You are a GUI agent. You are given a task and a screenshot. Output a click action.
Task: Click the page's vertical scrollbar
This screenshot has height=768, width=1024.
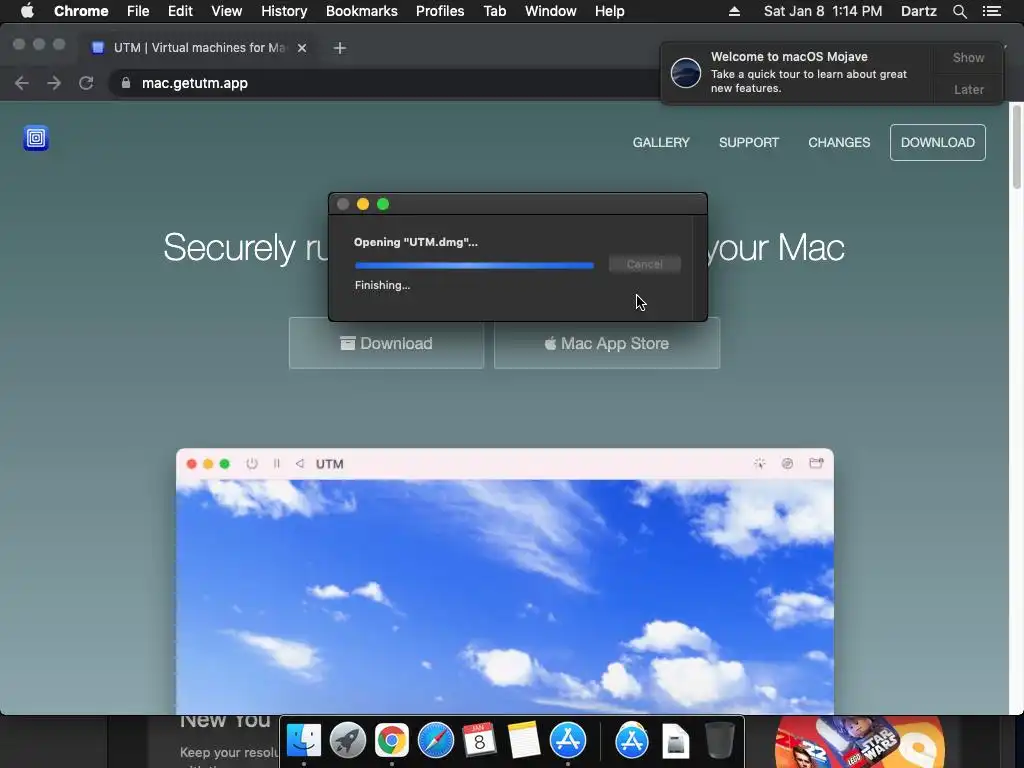[x=1016, y=147]
